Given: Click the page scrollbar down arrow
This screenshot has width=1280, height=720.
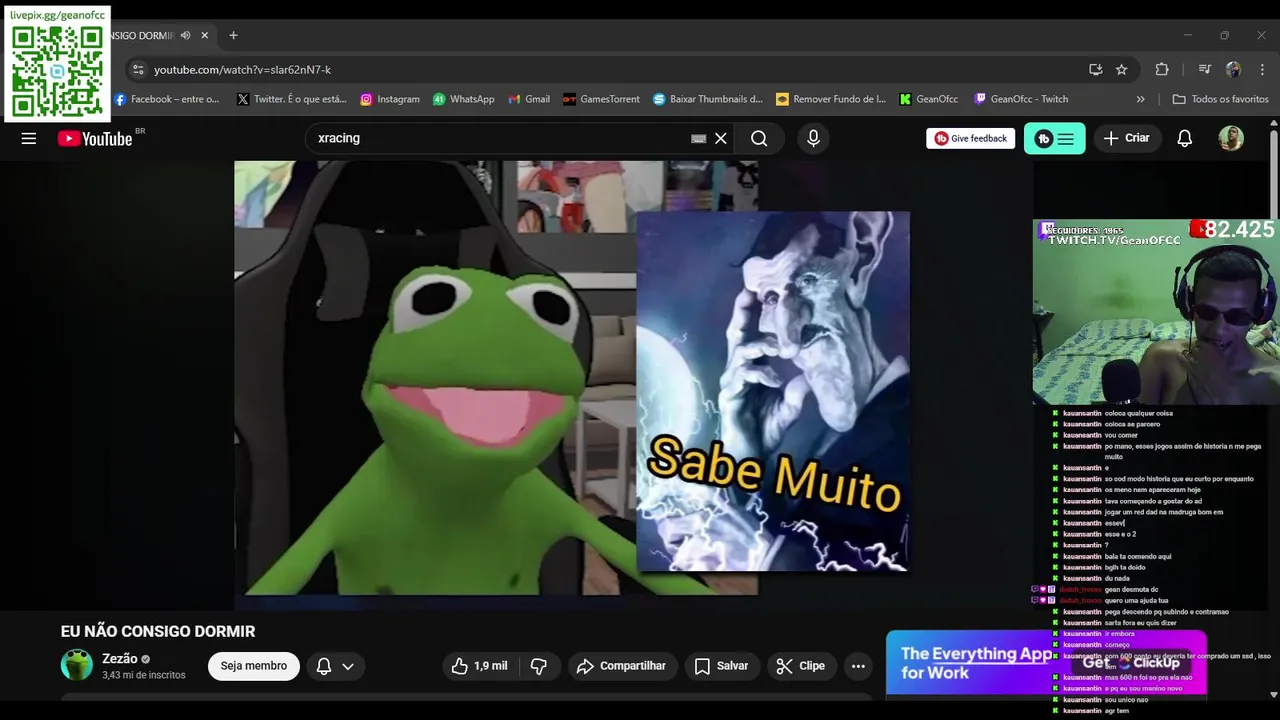Looking at the screenshot, I should pos(1273,695).
